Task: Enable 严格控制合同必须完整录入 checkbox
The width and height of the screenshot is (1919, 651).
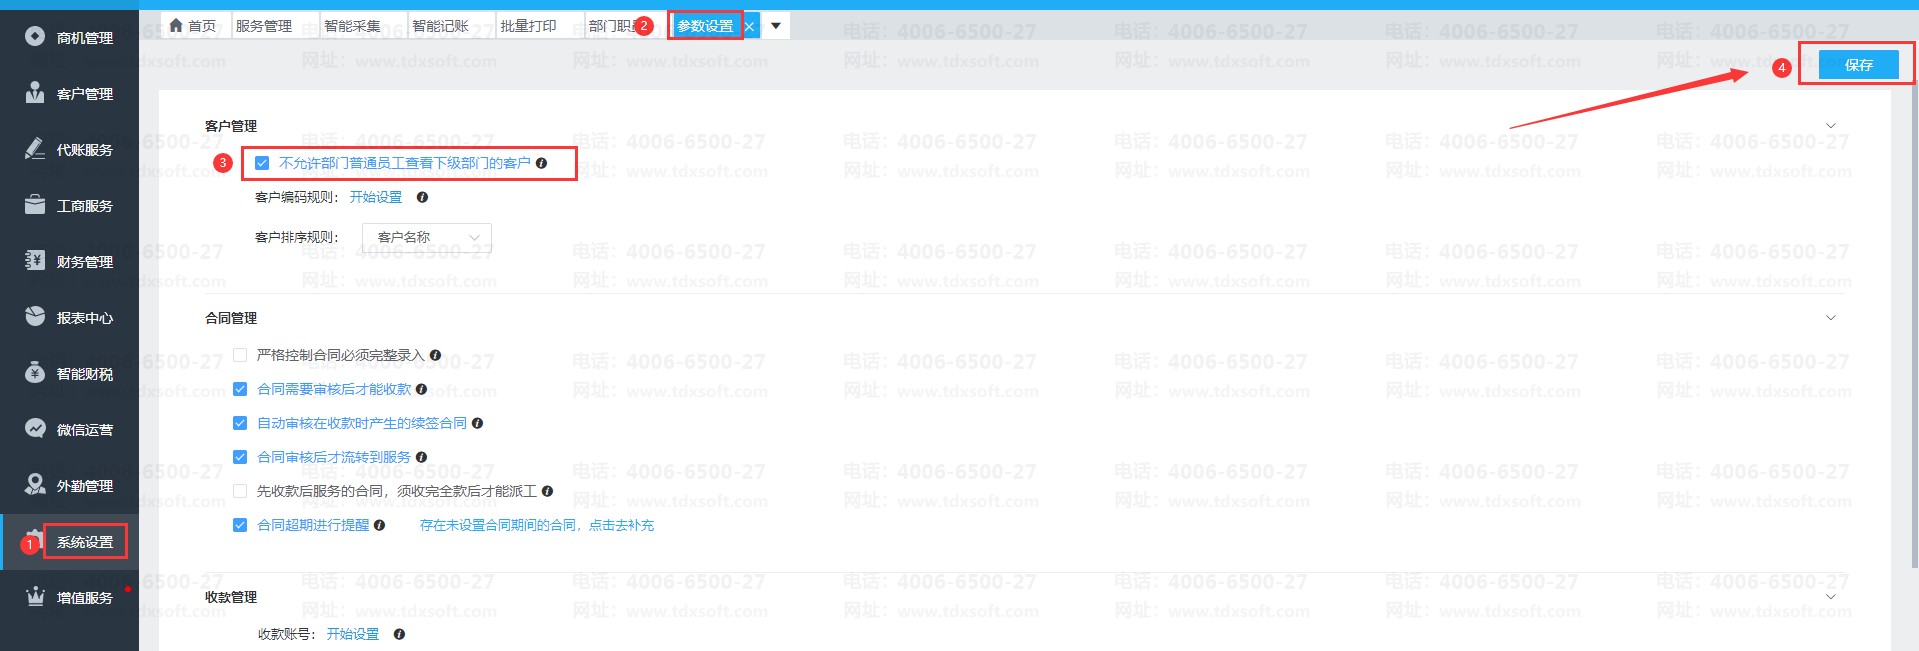Action: [240, 355]
